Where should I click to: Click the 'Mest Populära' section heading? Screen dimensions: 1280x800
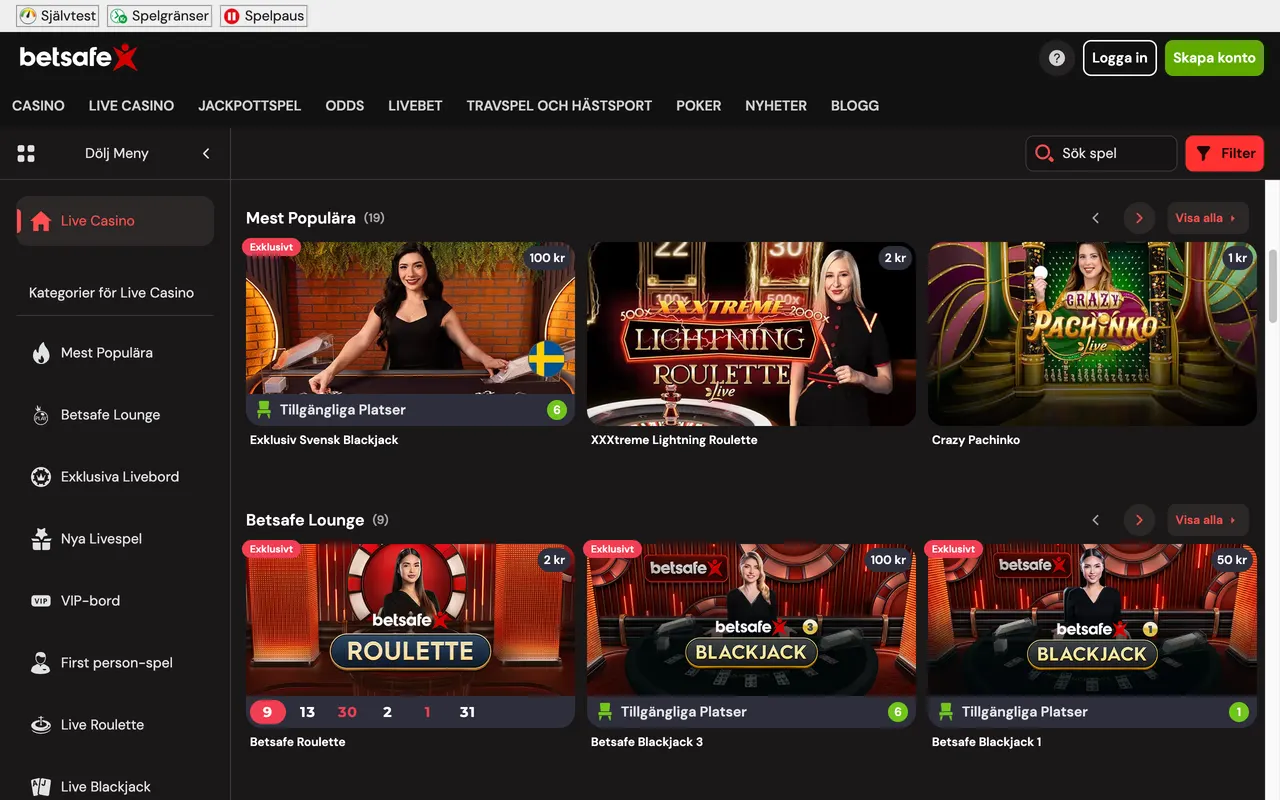click(301, 218)
